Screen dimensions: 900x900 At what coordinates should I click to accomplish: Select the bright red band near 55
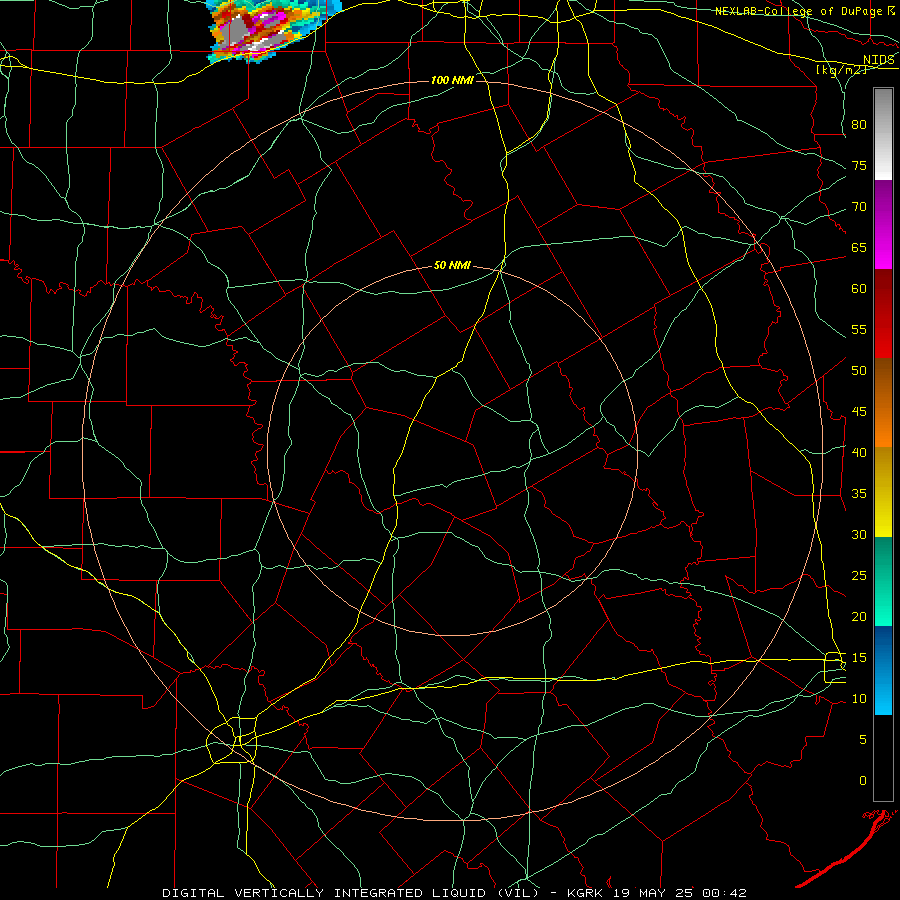(883, 339)
